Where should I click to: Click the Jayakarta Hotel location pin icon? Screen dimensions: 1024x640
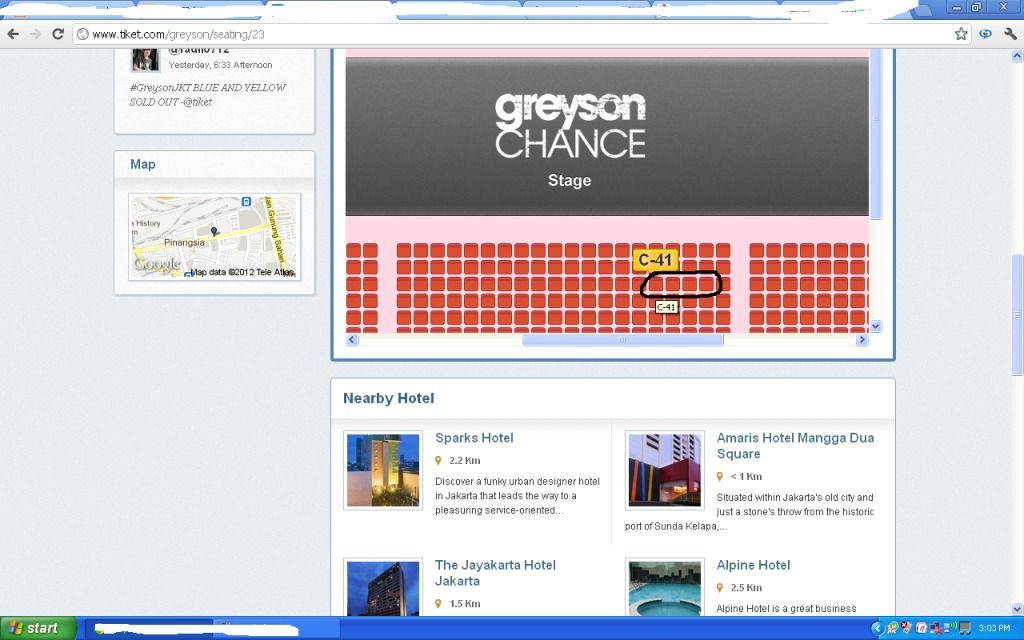[x=438, y=603]
